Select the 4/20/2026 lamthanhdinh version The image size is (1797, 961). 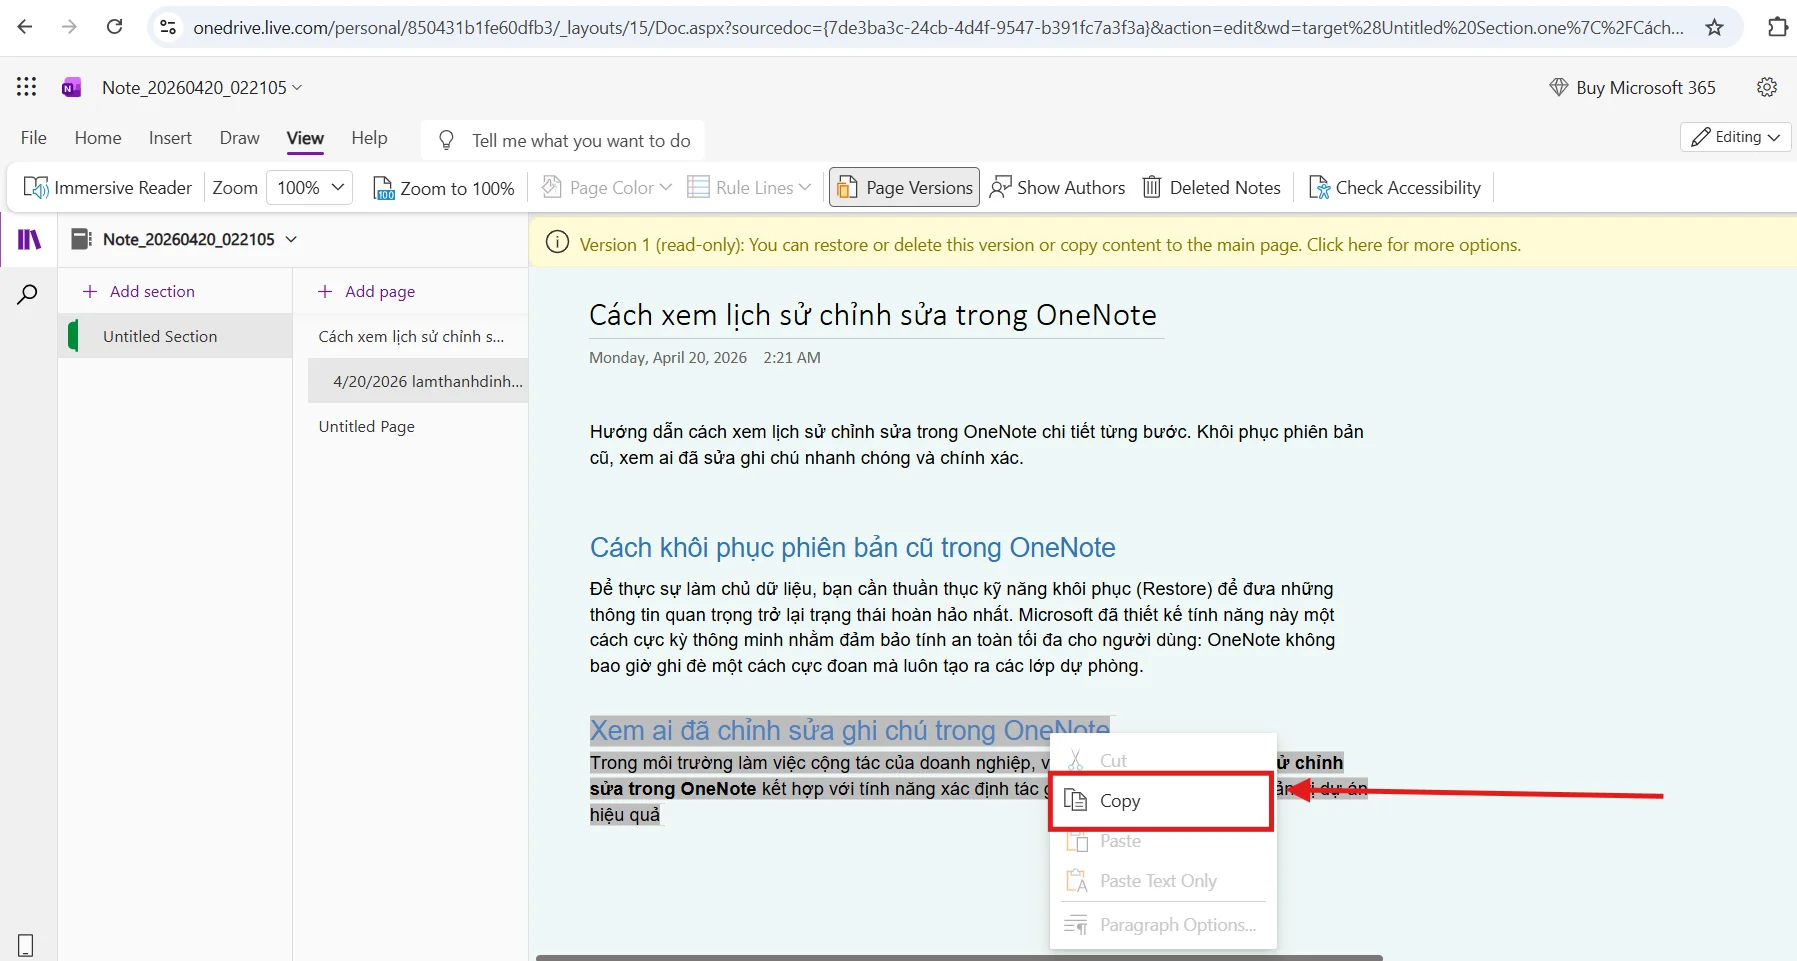pos(418,381)
